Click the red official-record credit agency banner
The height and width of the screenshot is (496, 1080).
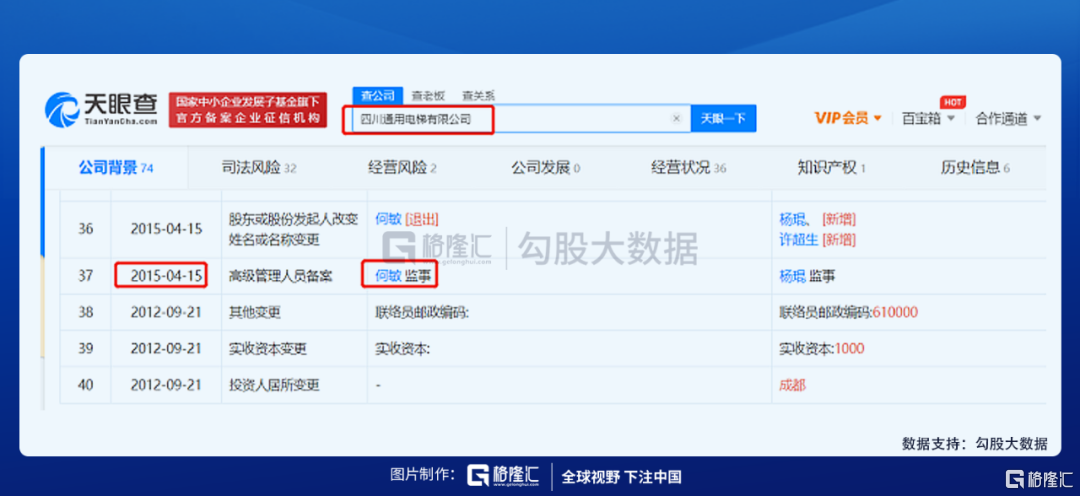[x=248, y=110]
